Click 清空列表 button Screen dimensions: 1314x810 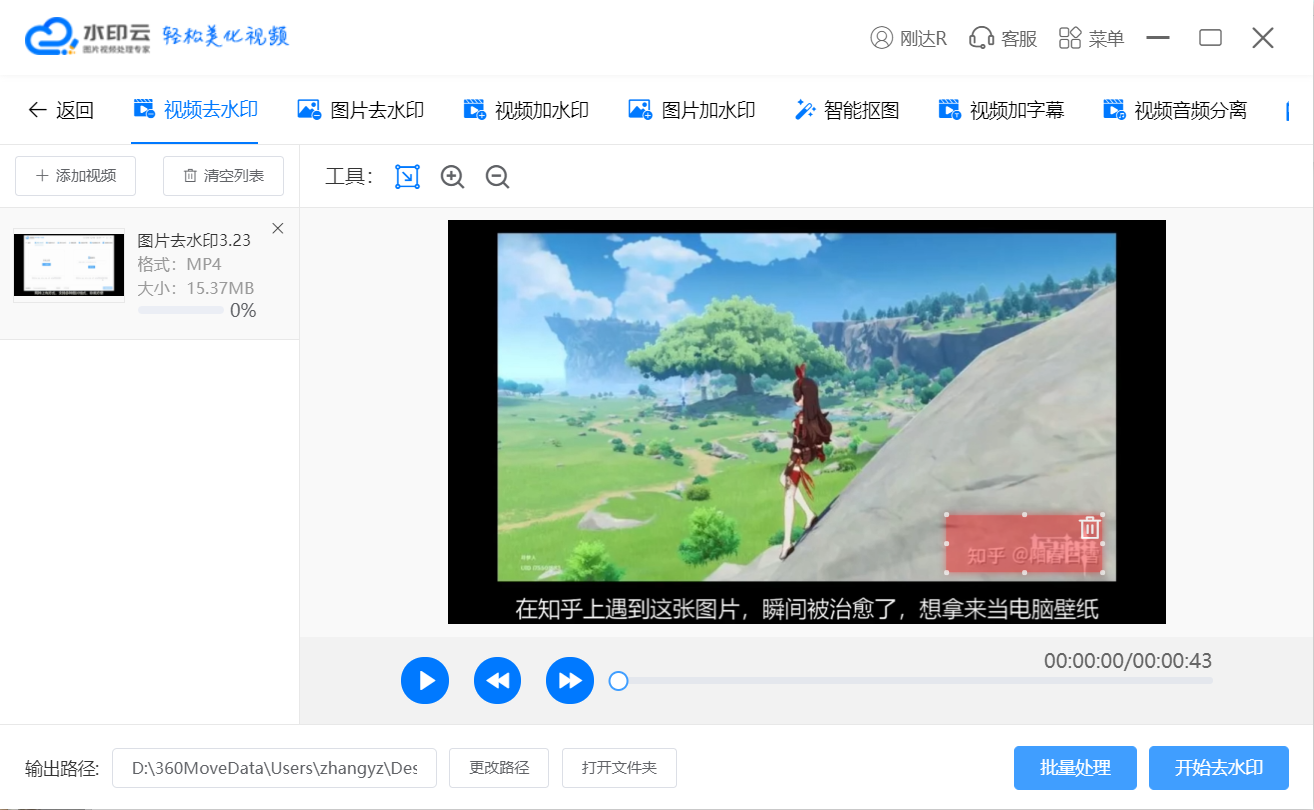pos(223,176)
